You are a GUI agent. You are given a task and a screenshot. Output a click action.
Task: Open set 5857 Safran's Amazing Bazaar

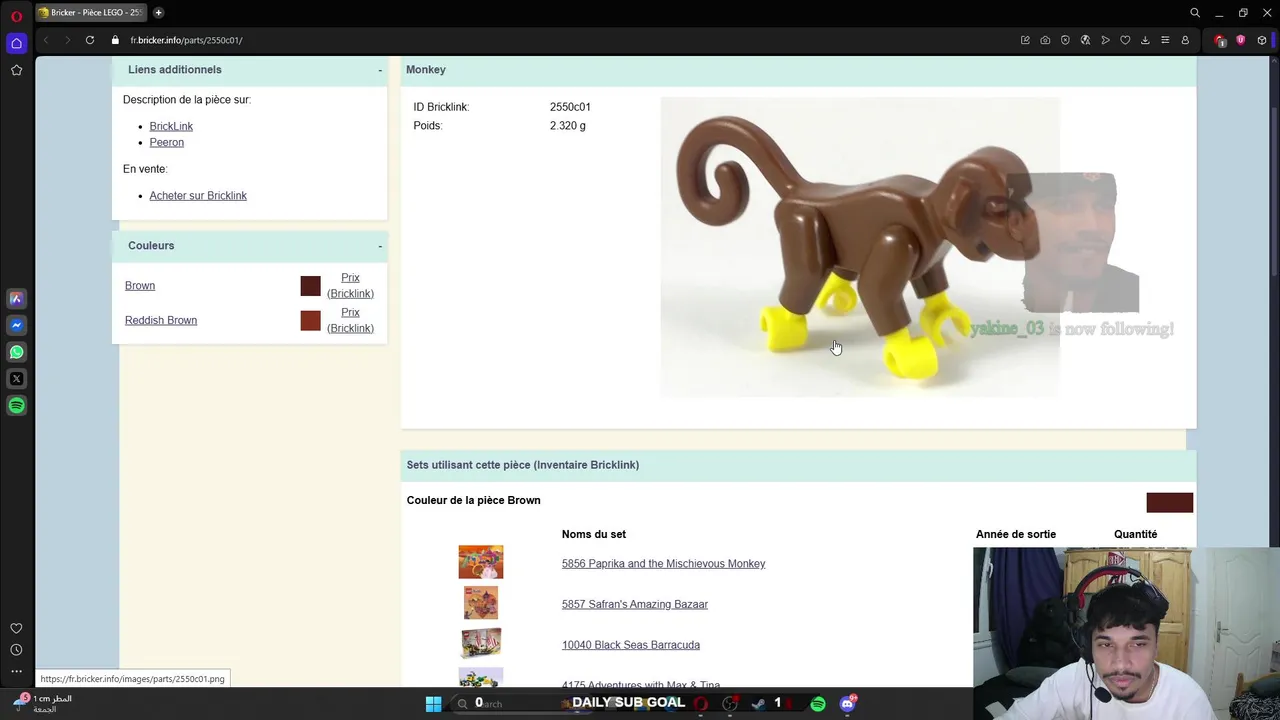634,604
